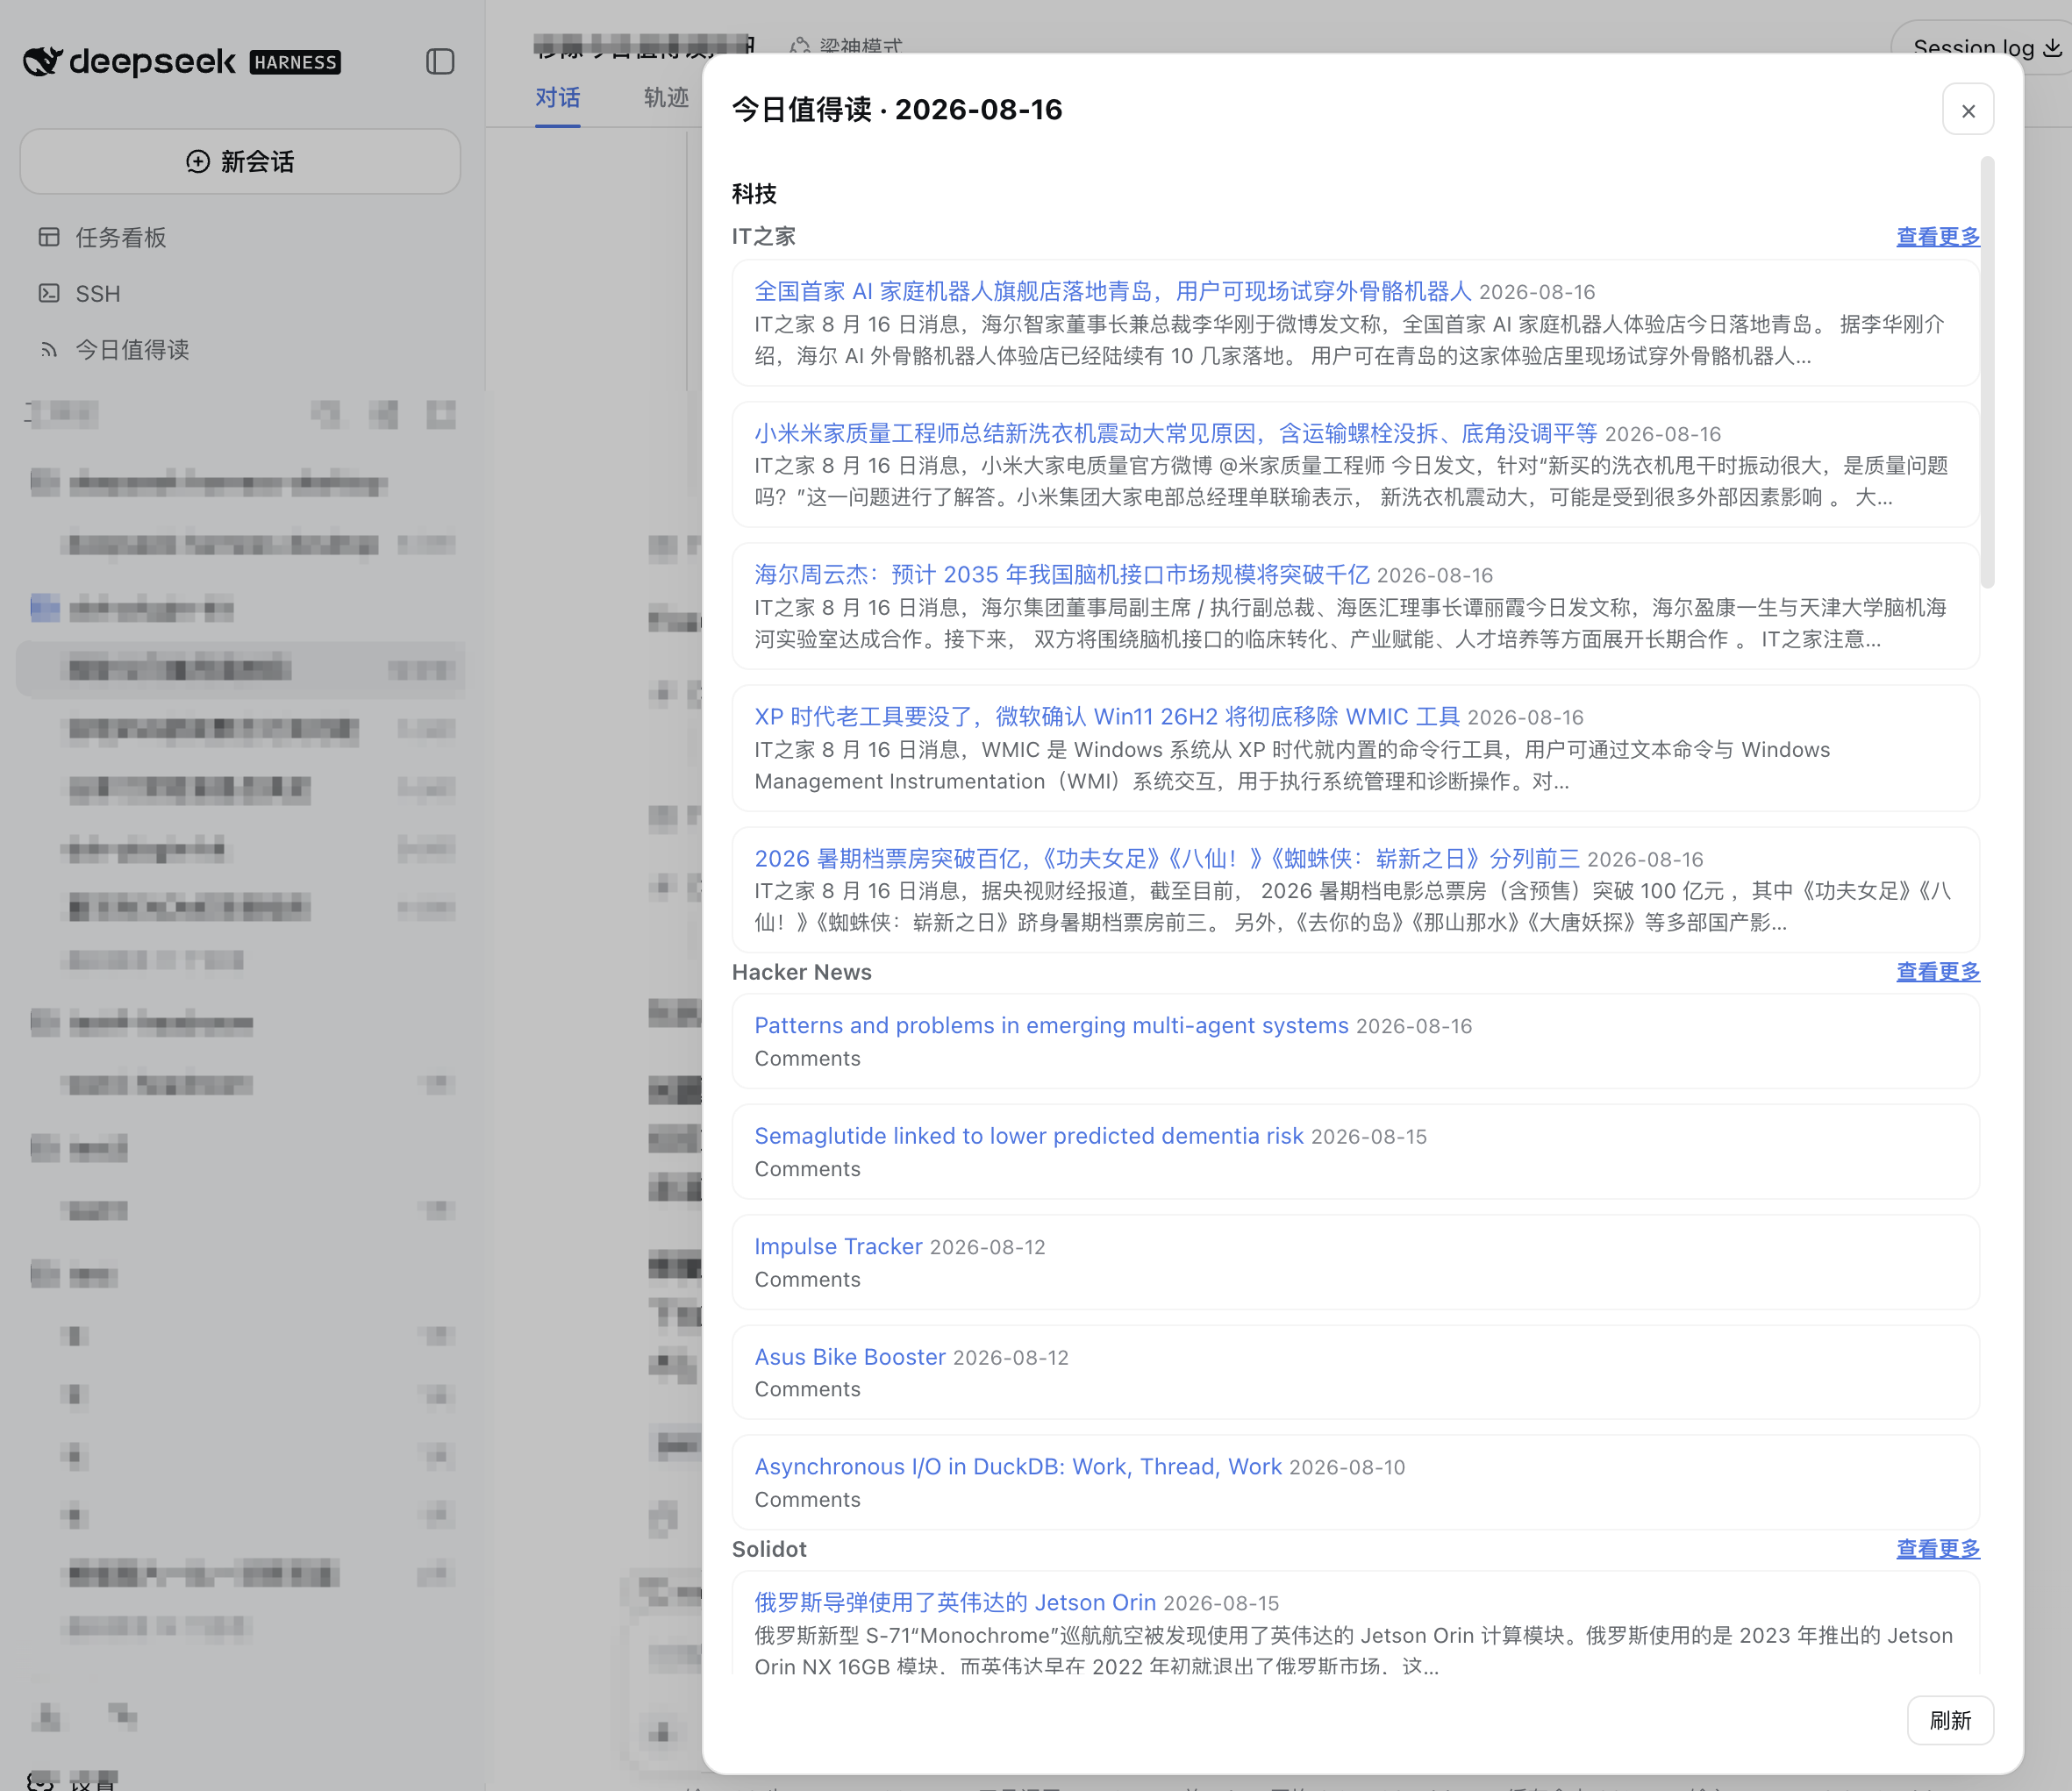Download via Session log icon
The width and height of the screenshot is (2072, 1791).
pyautogui.click(x=2052, y=47)
